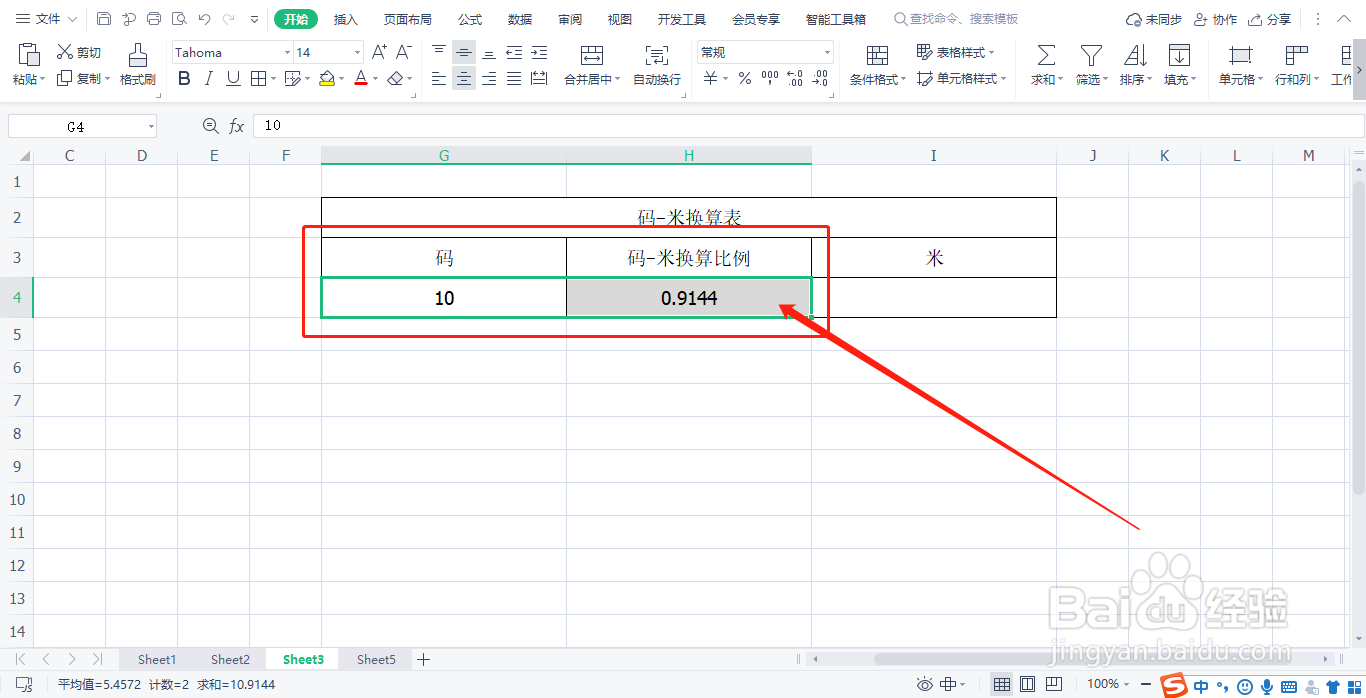Viewport: 1366px width, 698px height.
Task: Toggle bold formatting on selected cell
Action: pyautogui.click(x=184, y=78)
